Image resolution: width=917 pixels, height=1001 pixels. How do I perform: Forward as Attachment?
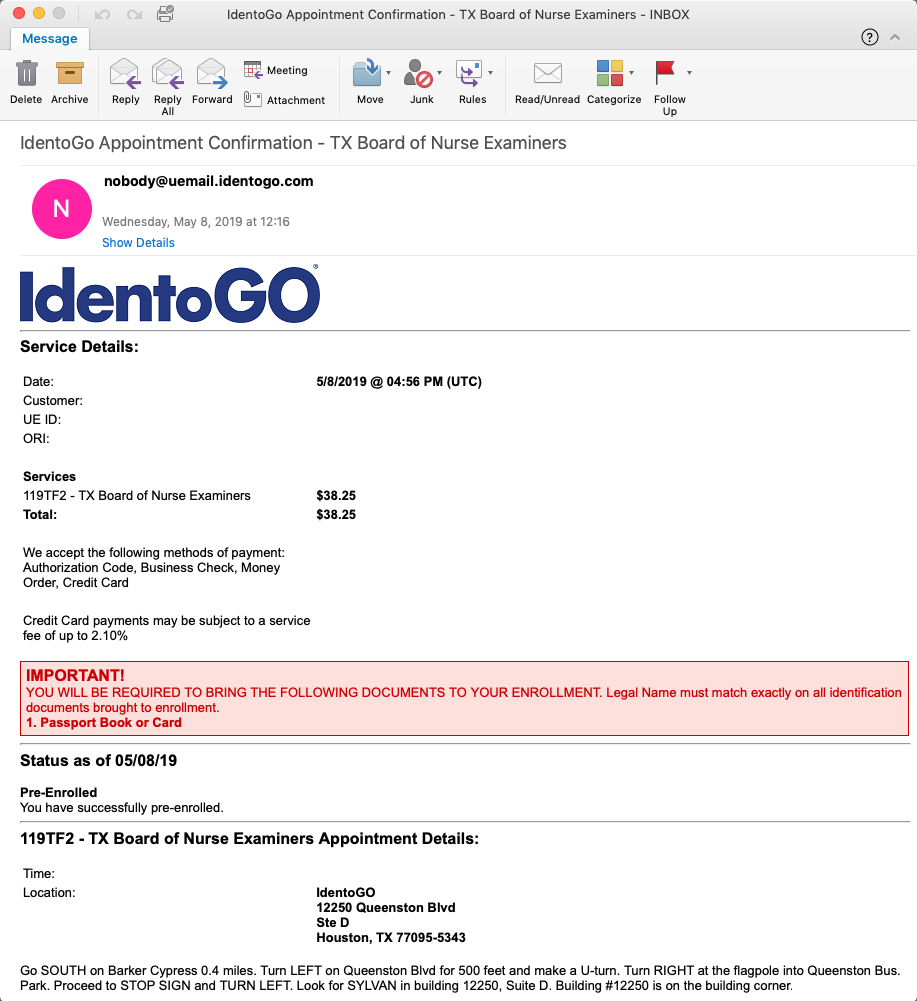pos(284,100)
